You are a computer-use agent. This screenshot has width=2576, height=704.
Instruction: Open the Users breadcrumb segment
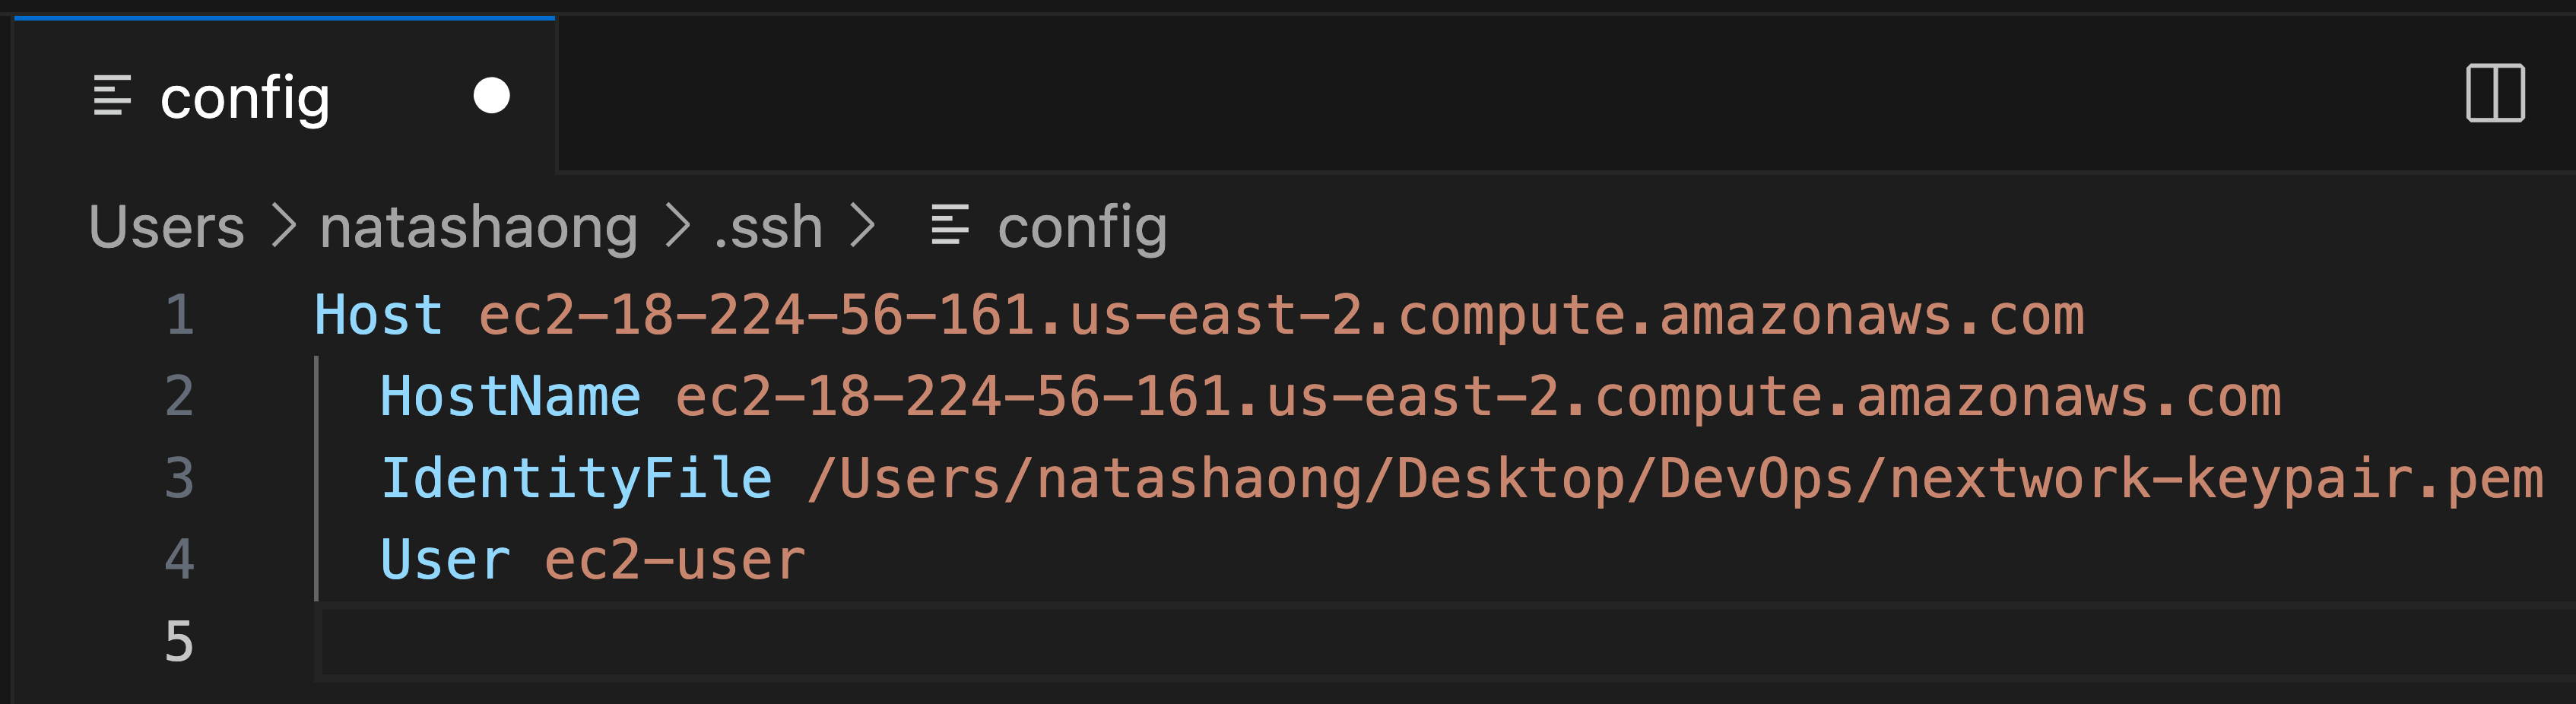[x=167, y=227]
